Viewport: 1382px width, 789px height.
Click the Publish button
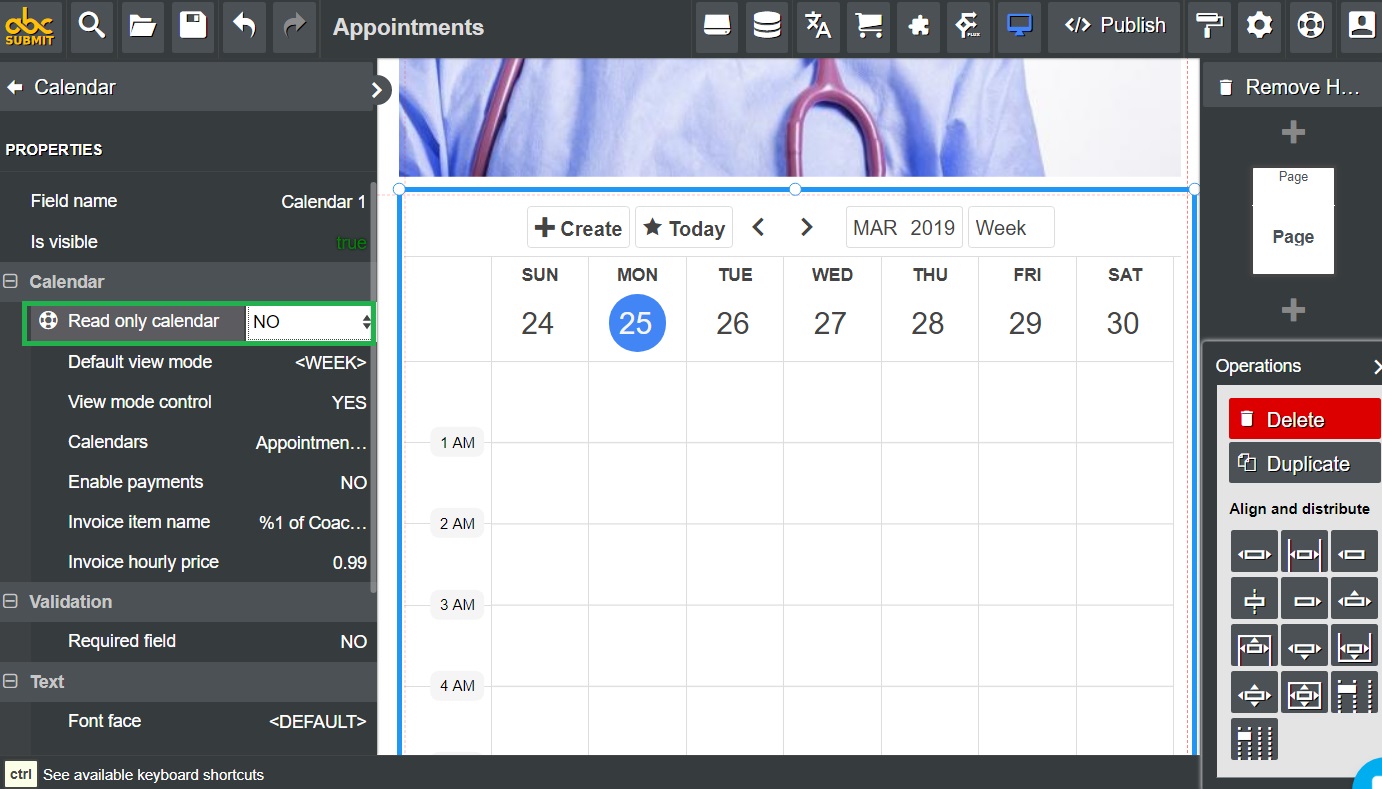(1114, 26)
